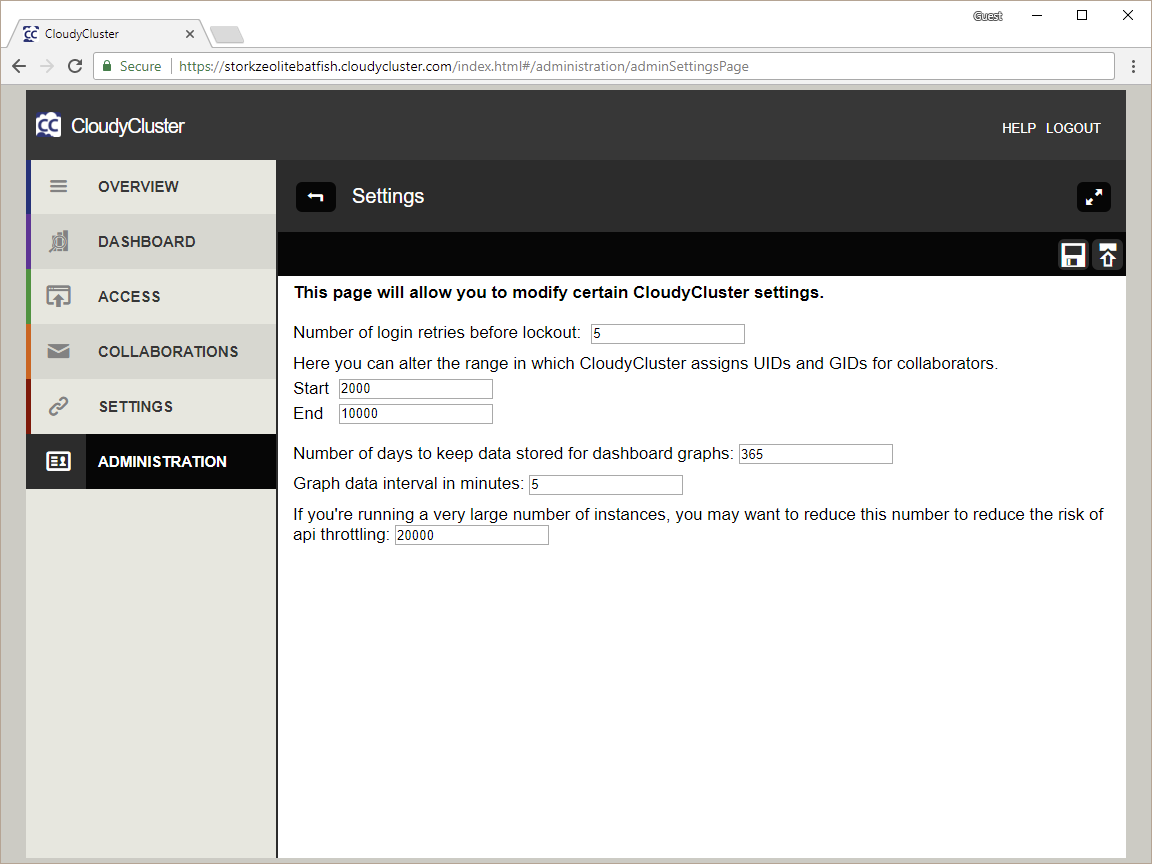The image size is (1152, 864).
Task: Click the Administration ID card icon
Action: point(59,461)
